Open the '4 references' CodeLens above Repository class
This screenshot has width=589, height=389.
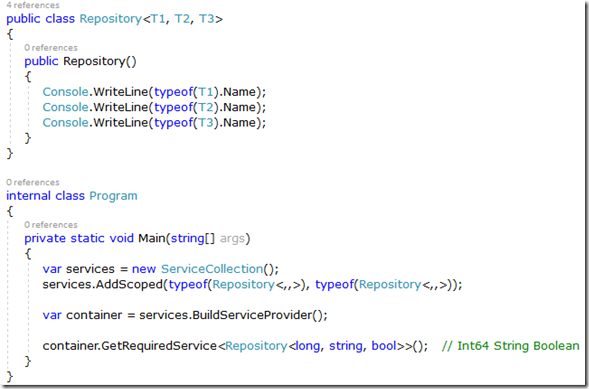click(33, 5)
